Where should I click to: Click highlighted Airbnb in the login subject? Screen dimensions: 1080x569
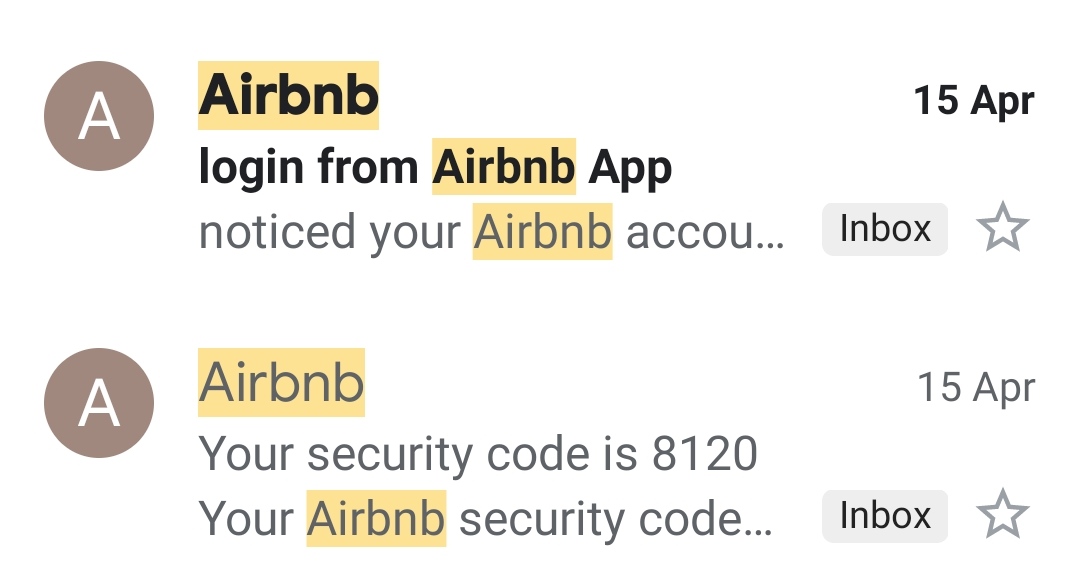503,168
